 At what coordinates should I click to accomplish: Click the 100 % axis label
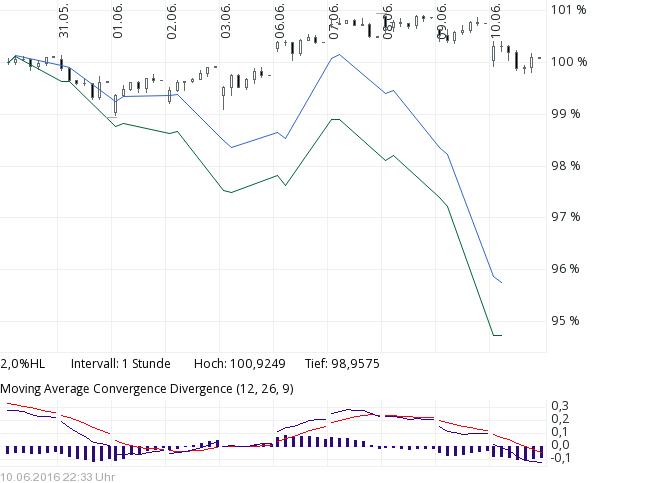point(568,62)
